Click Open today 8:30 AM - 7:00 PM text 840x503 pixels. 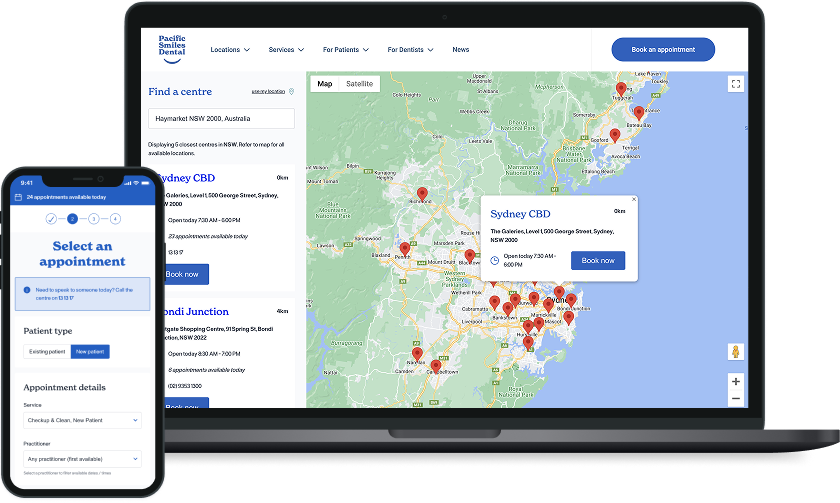tap(204, 354)
